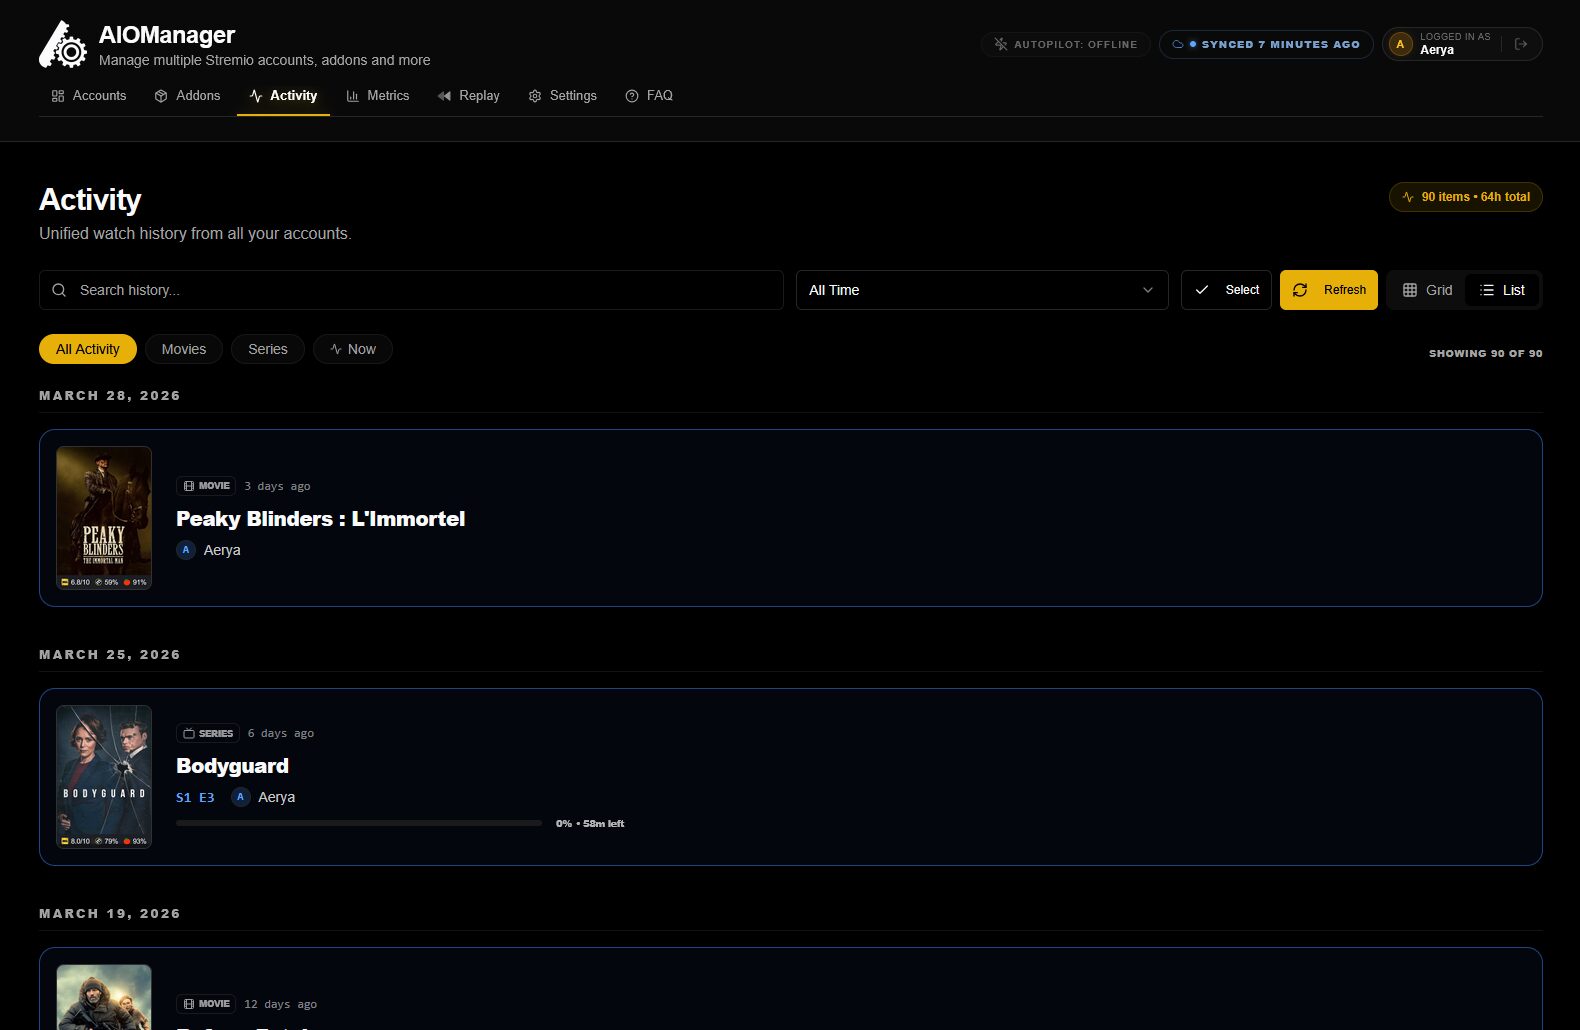Go to the Activity tab

click(x=283, y=96)
